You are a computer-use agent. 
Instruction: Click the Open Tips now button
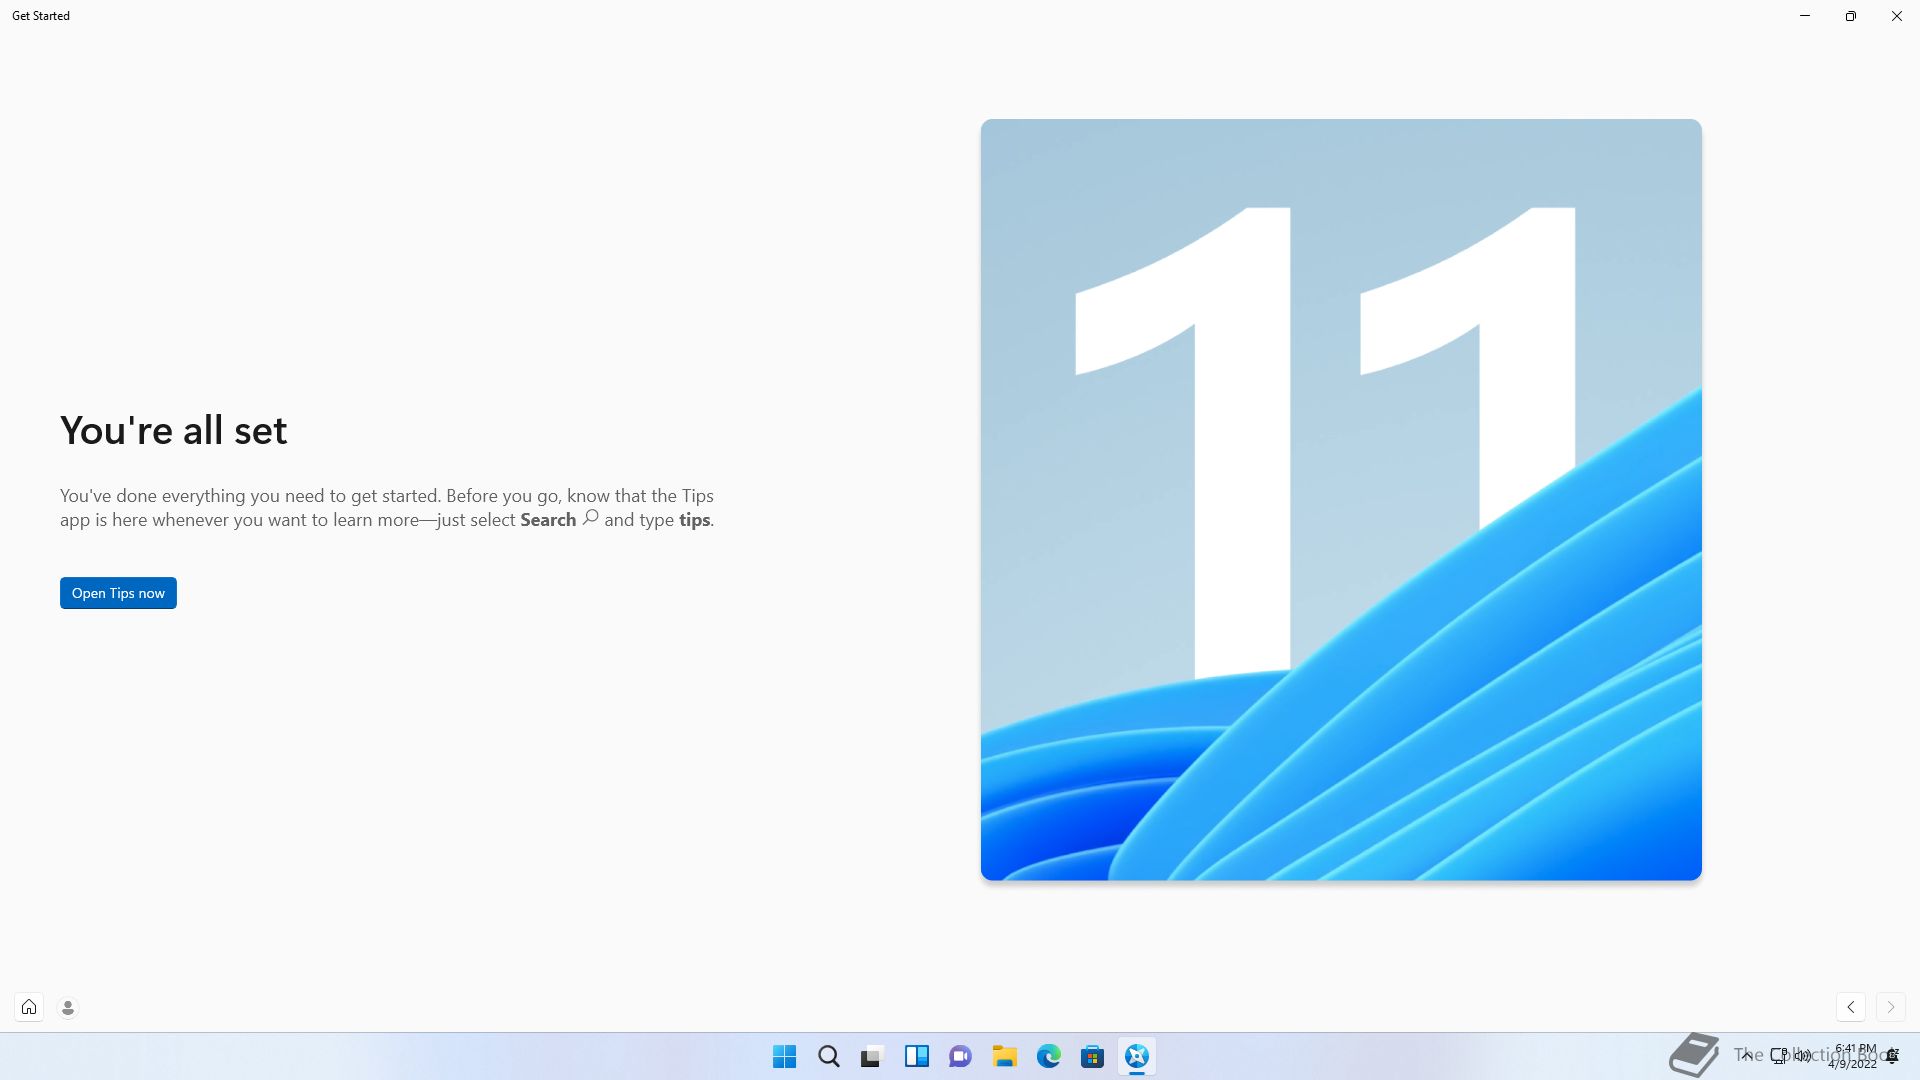point(118,593)
